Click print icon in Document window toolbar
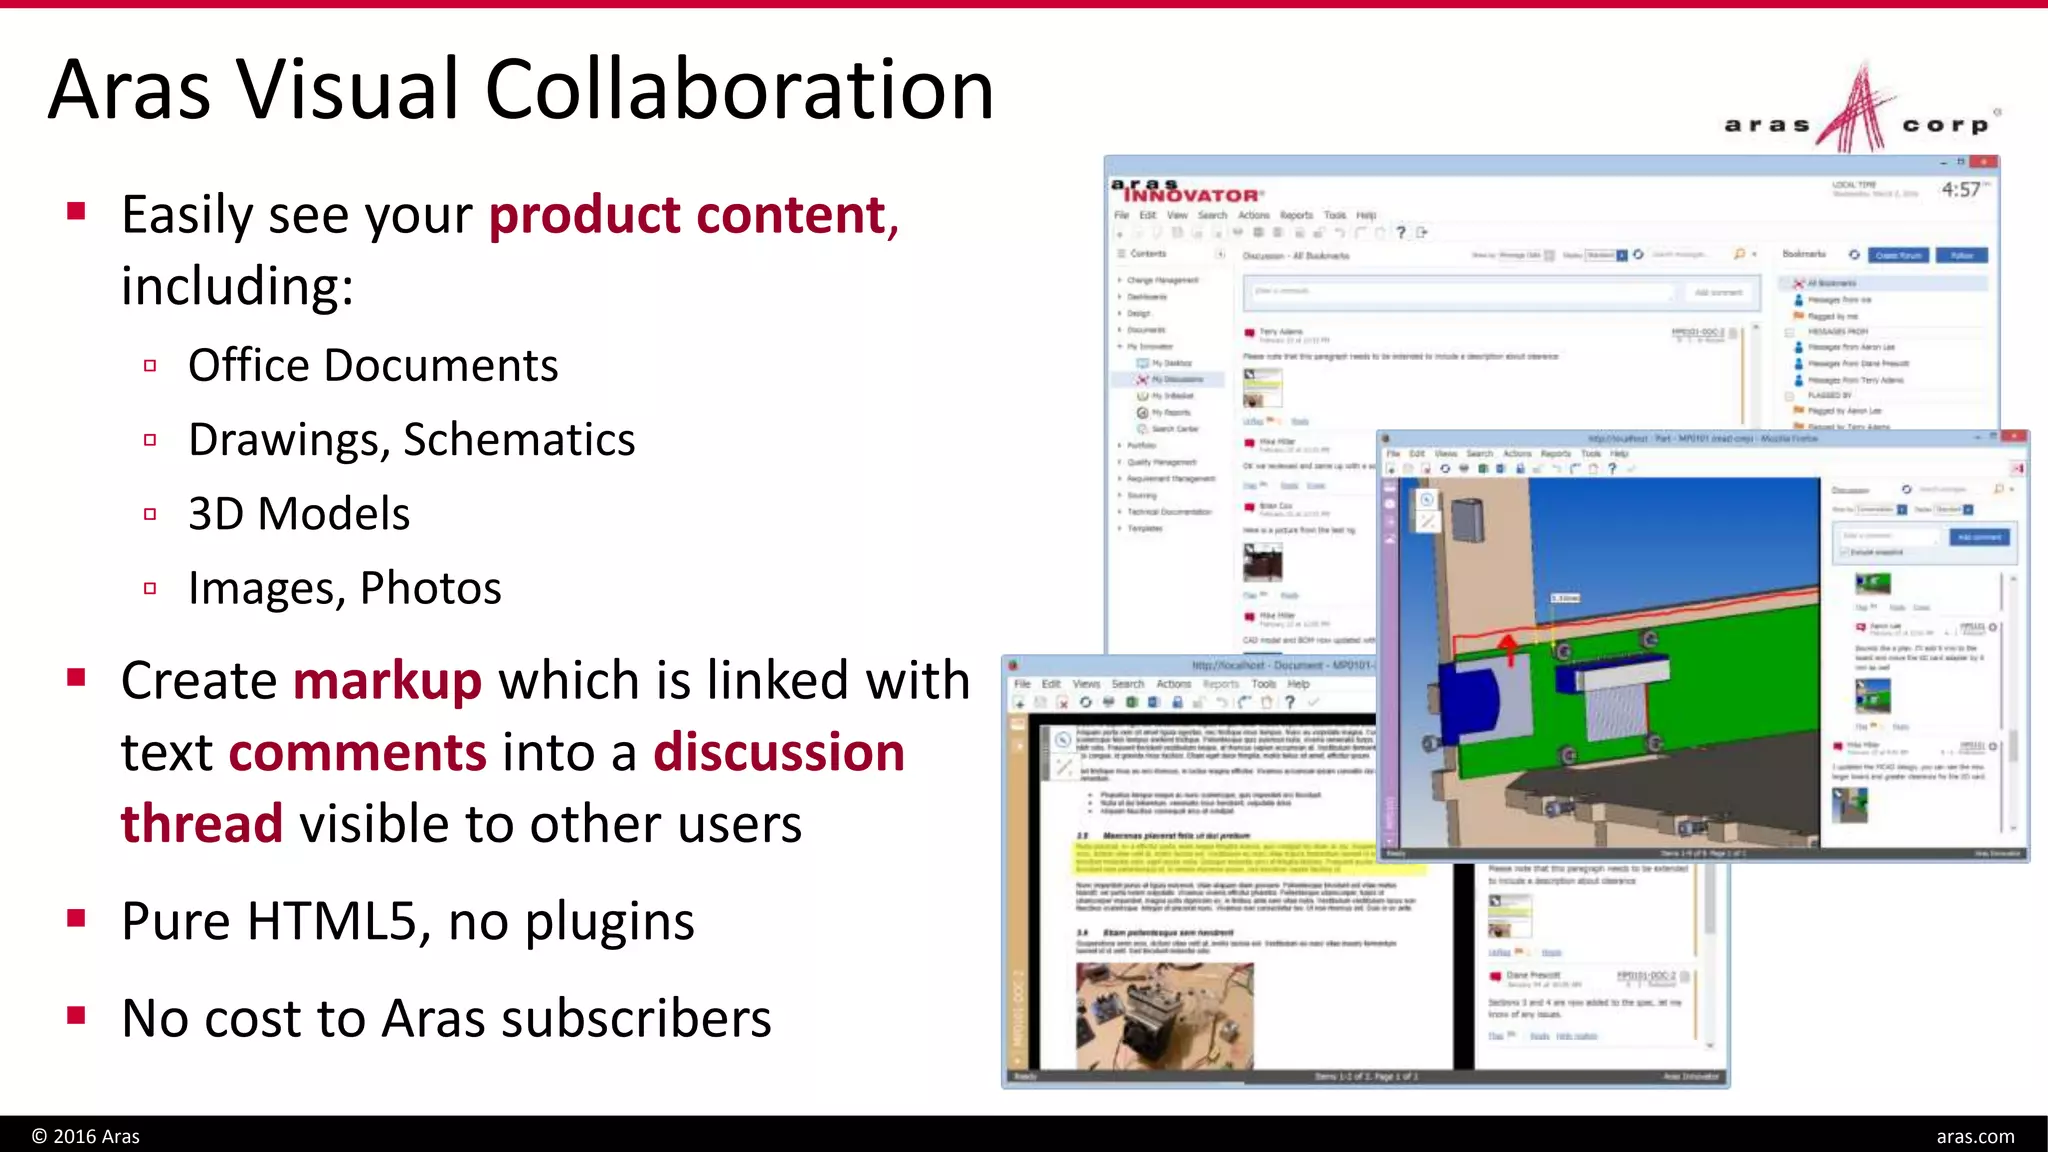2048x1152 pixels. pyautogui.click(x=1108, y=702)
